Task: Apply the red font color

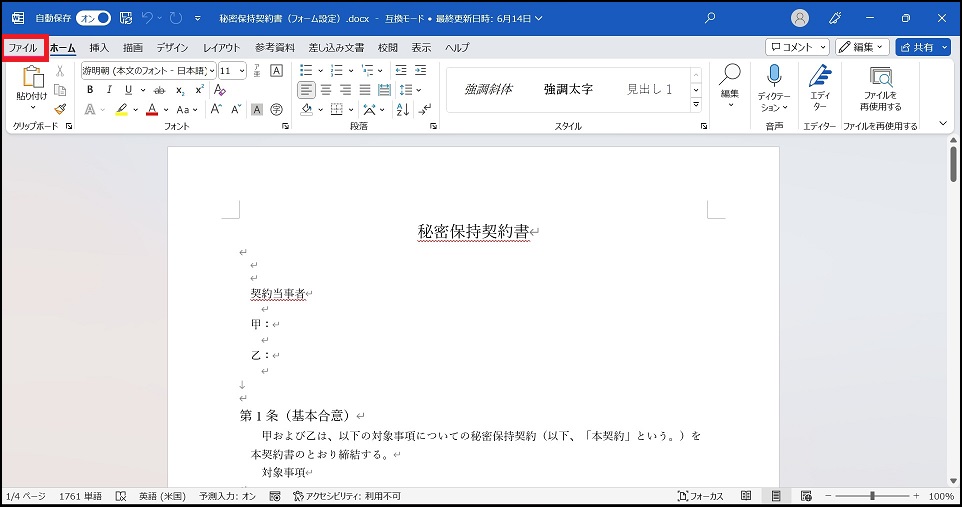Action: point(152,110)
